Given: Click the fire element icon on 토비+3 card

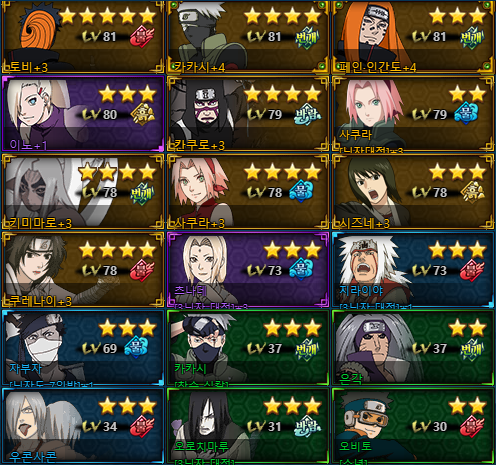Looking at the screenshot, I should (x=142, y=36).
